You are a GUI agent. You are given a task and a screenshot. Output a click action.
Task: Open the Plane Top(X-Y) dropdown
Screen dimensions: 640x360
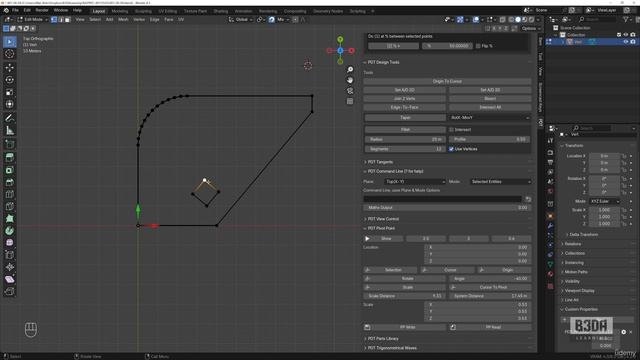coord(415,182)
